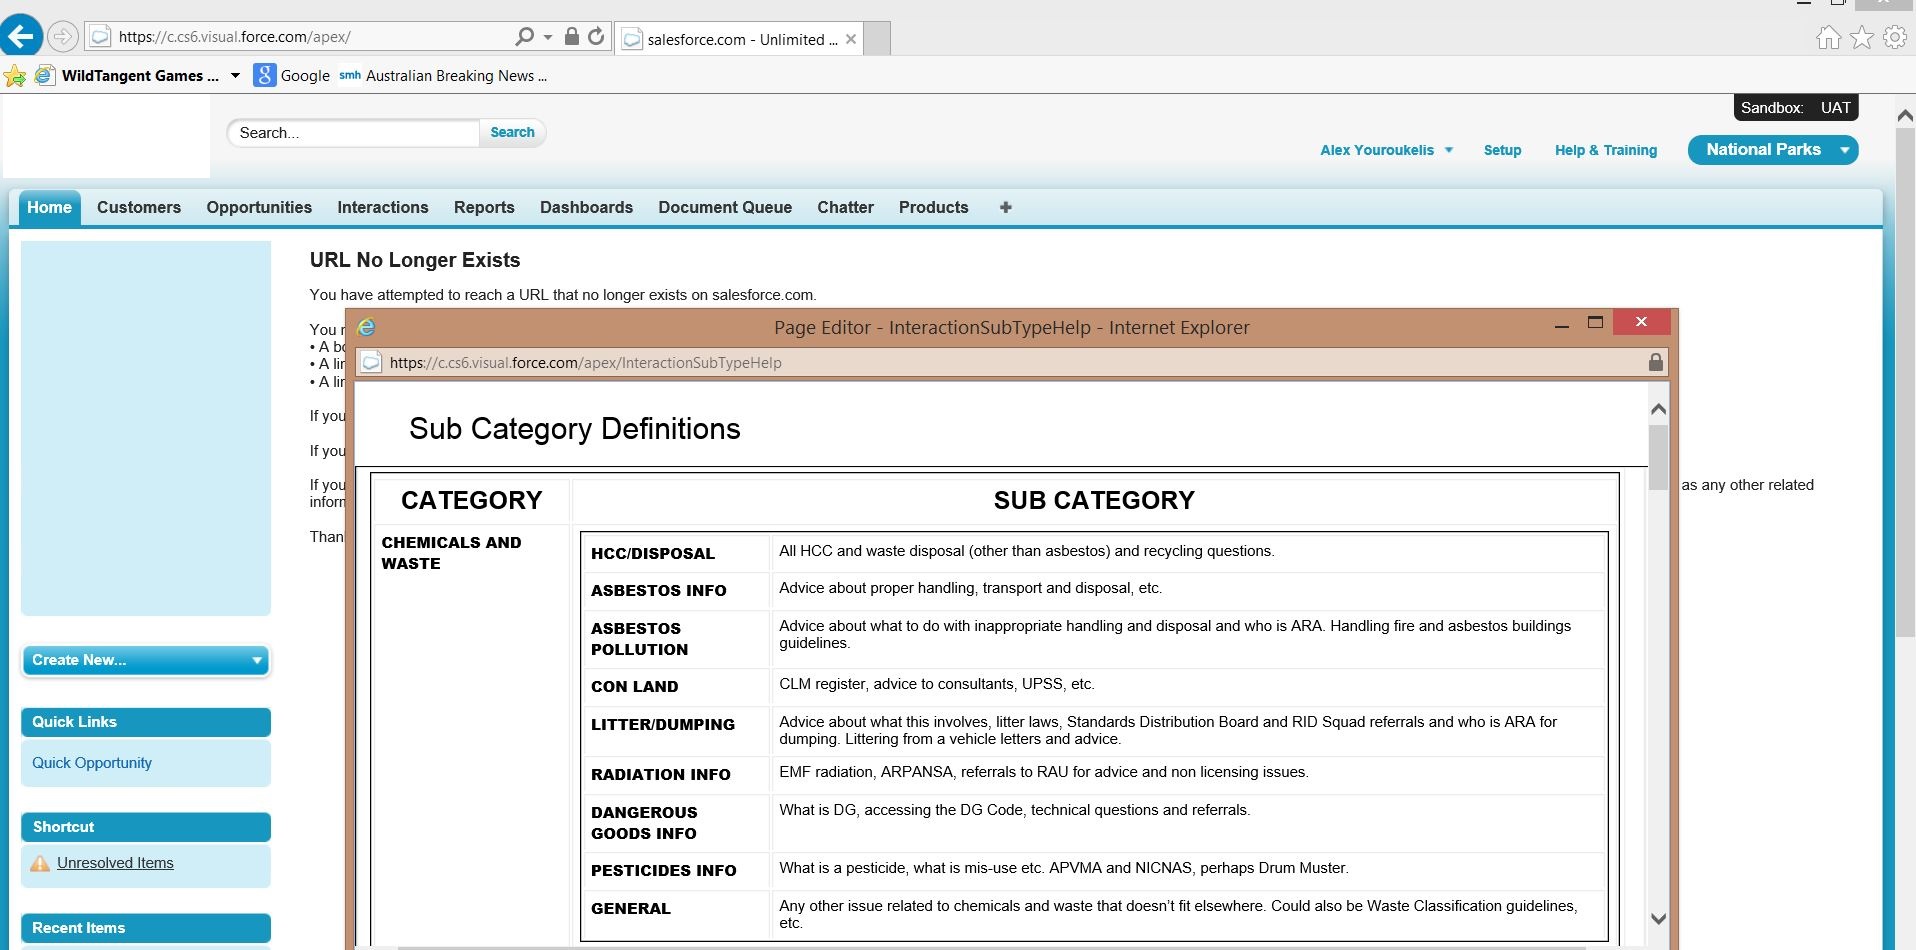Click the Salesforce Search input field
Screen dimensions: 1916x950
[353, 133]
